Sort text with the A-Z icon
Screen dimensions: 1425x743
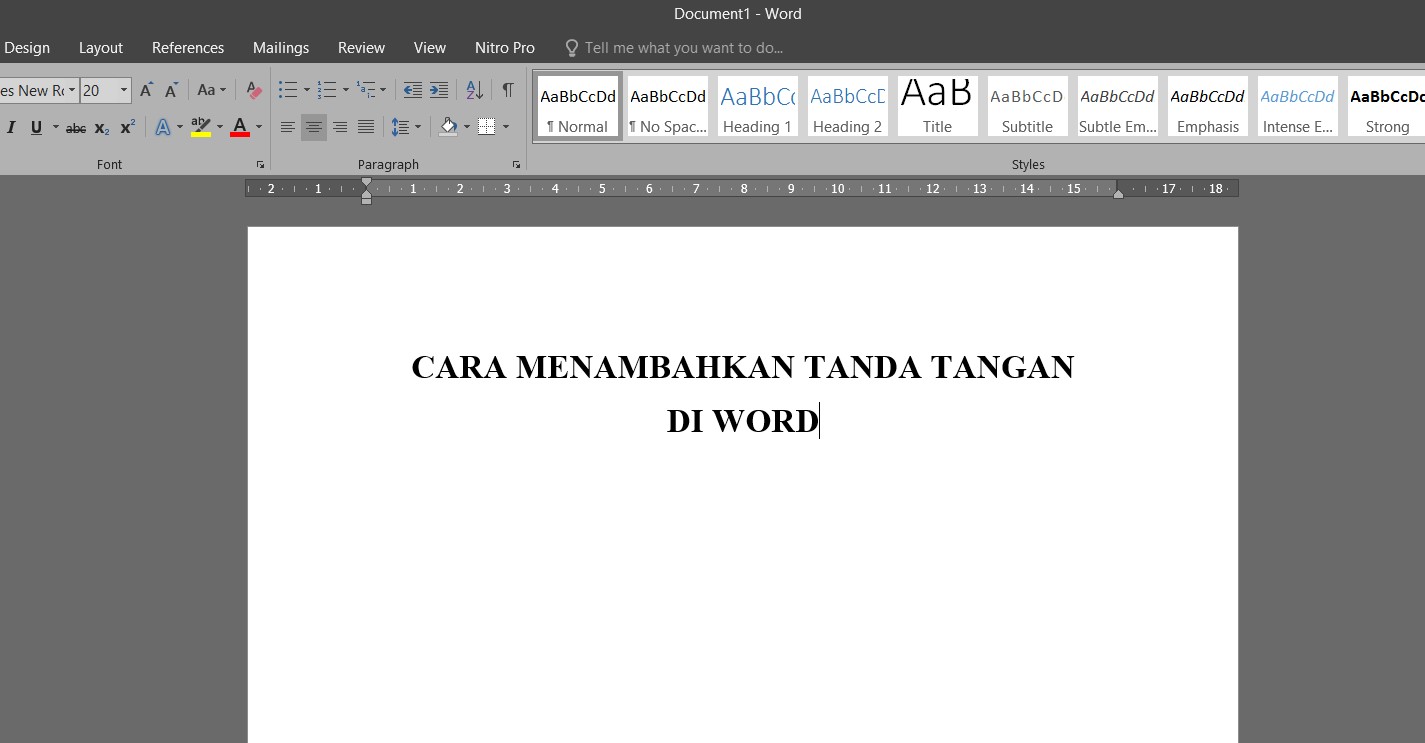475,90
